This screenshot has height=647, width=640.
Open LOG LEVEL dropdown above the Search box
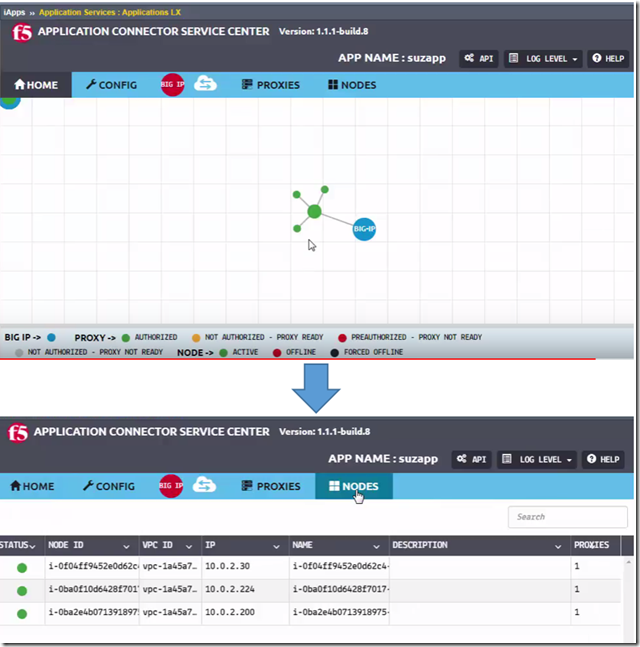pos(540,459)
